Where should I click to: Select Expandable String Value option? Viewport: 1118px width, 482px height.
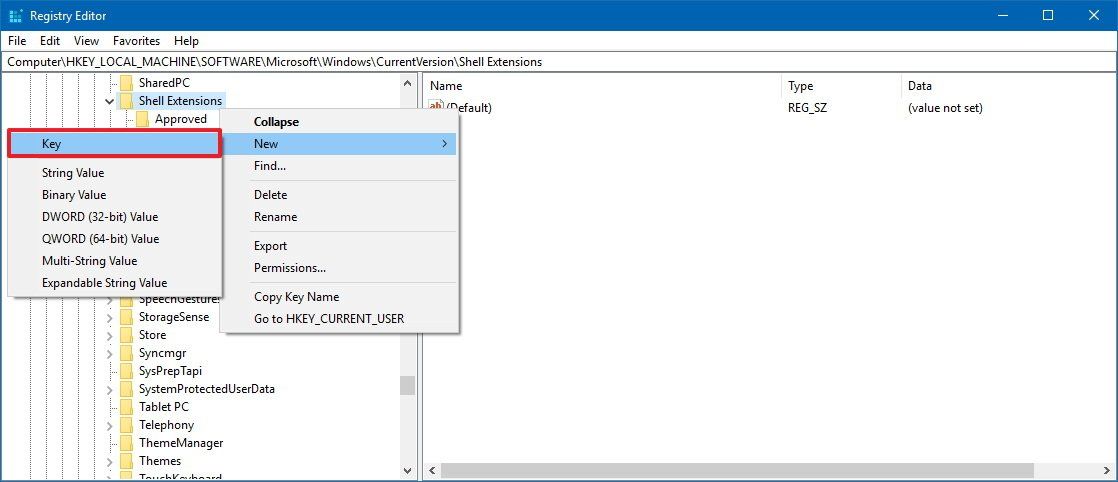(114, 283)
